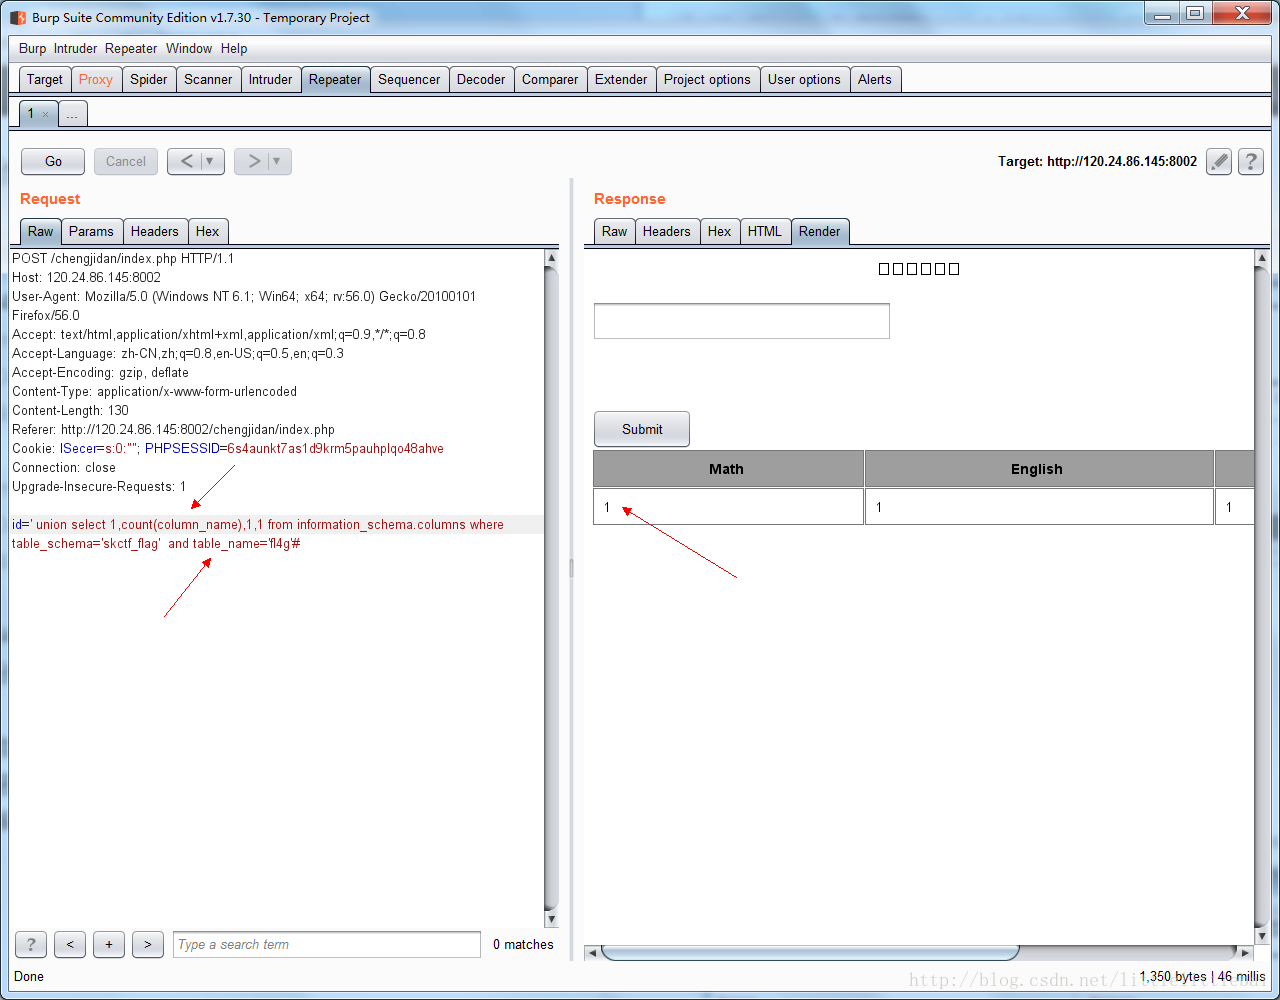This screenshot has height=1000, width=1280.
Task: Switch to the Target tab
Action: (45, 79)
